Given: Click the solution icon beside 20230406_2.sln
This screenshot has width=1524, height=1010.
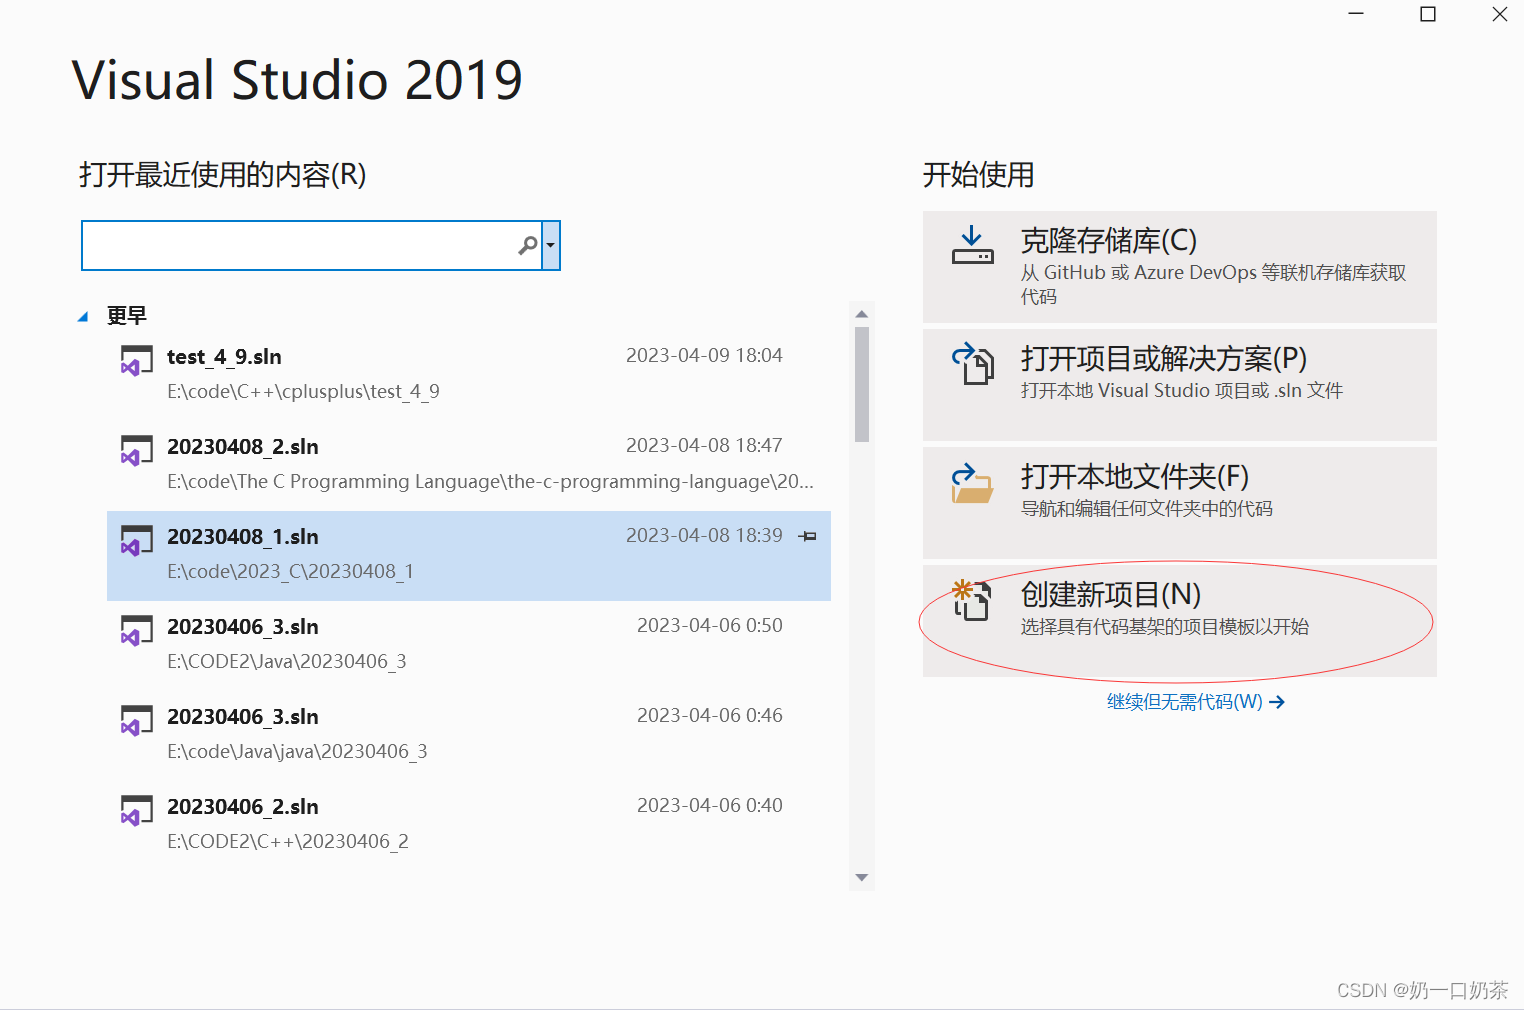Looking at the screenshot, I should pyautogui.click(x=137, y=810).
